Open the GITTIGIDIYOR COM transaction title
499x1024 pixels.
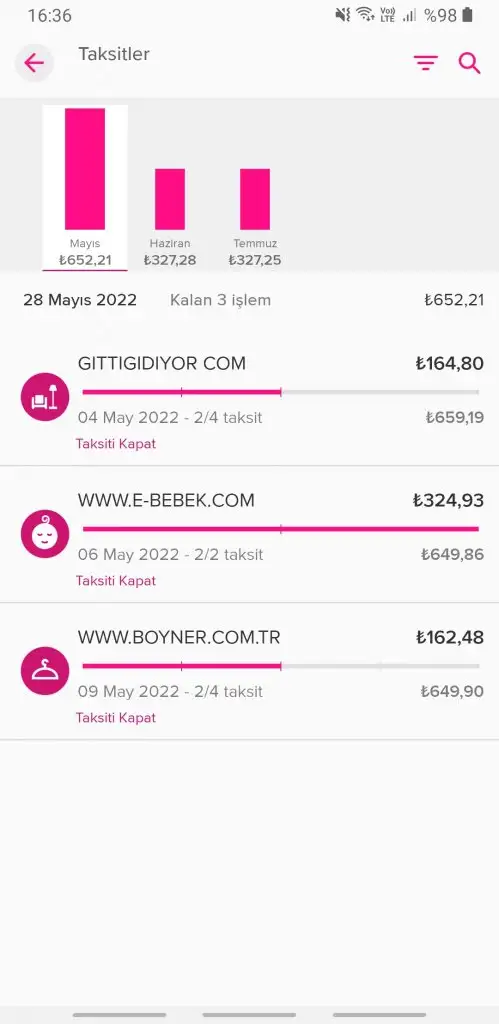(x=162, y=364)
